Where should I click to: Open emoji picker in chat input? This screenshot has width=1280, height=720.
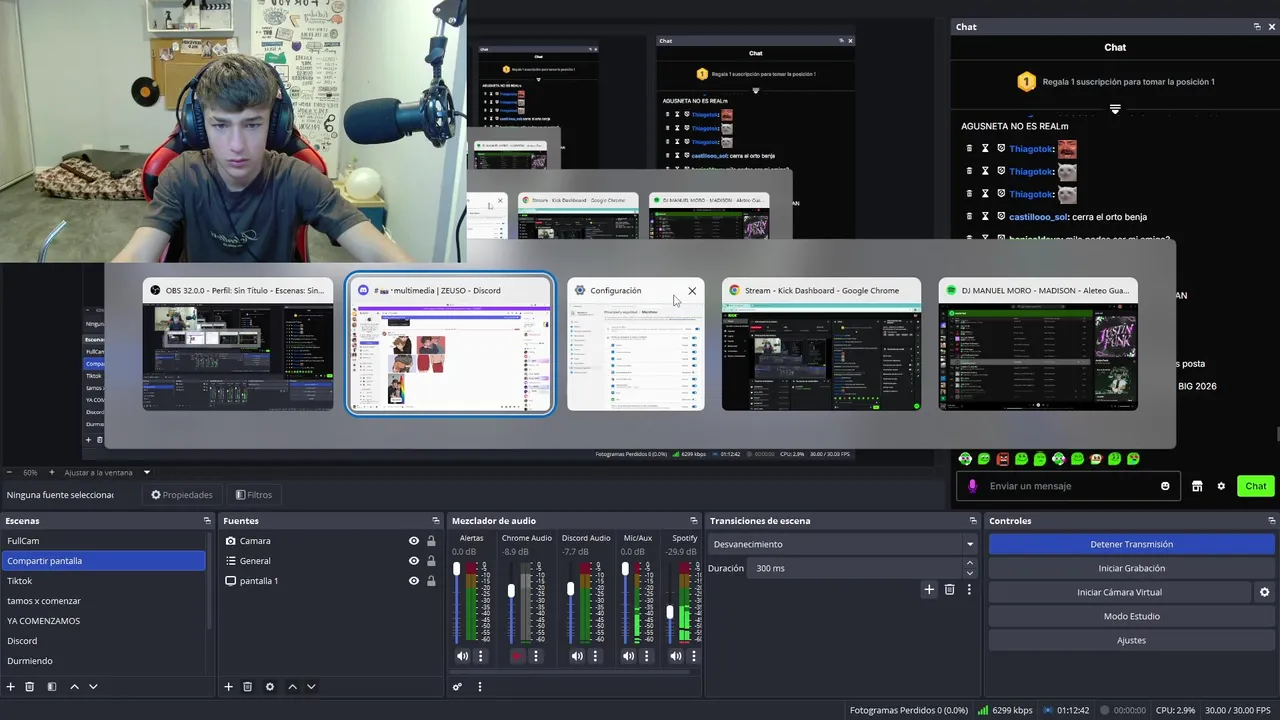coord(1165,486)
